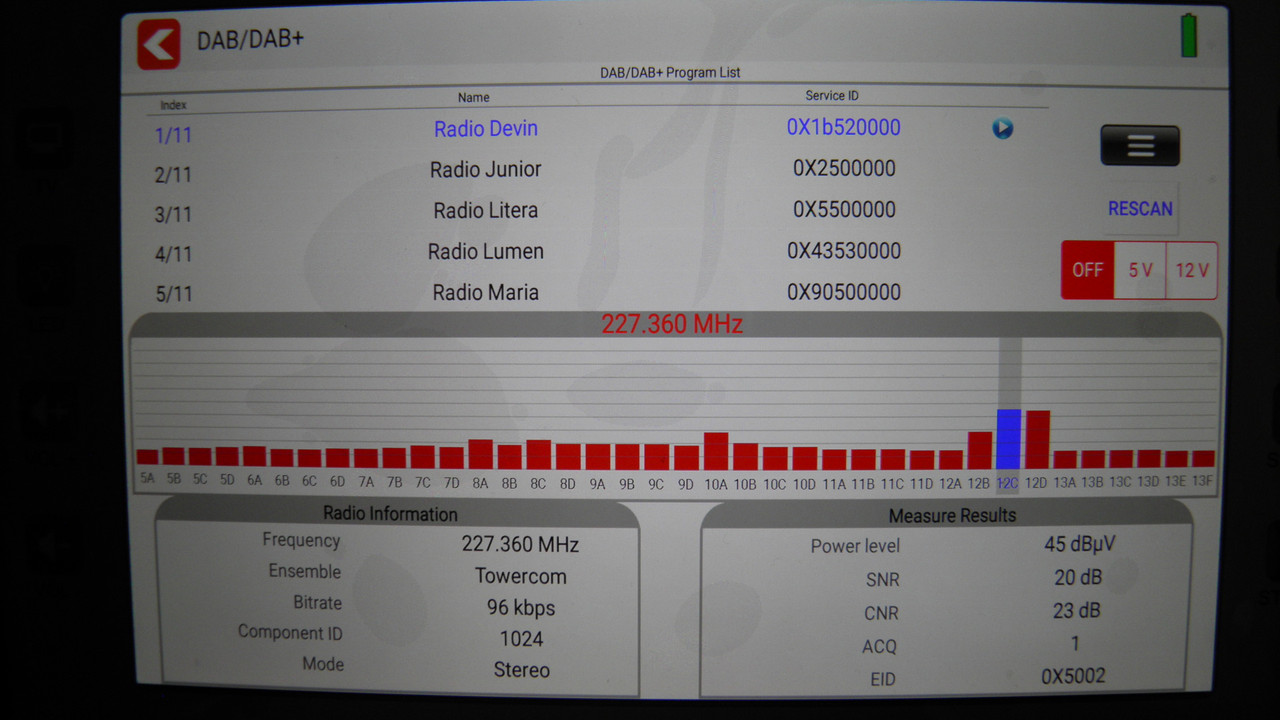The height and width of the screenshot is (720, 1280).
Task: Select the 12B channel bar
Action: (x=980, y=450)
